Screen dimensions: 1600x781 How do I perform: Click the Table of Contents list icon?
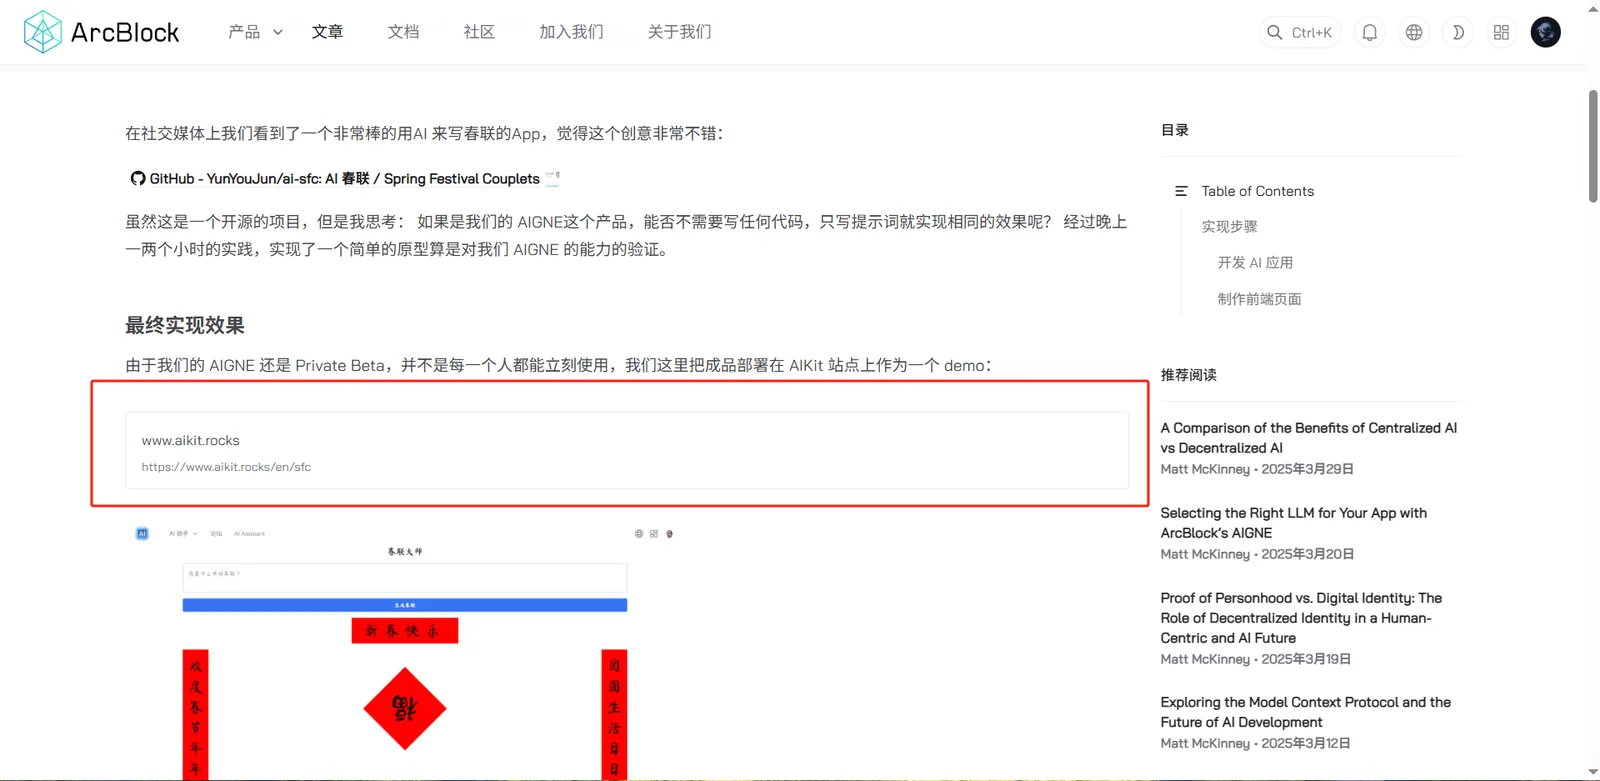1181,191
